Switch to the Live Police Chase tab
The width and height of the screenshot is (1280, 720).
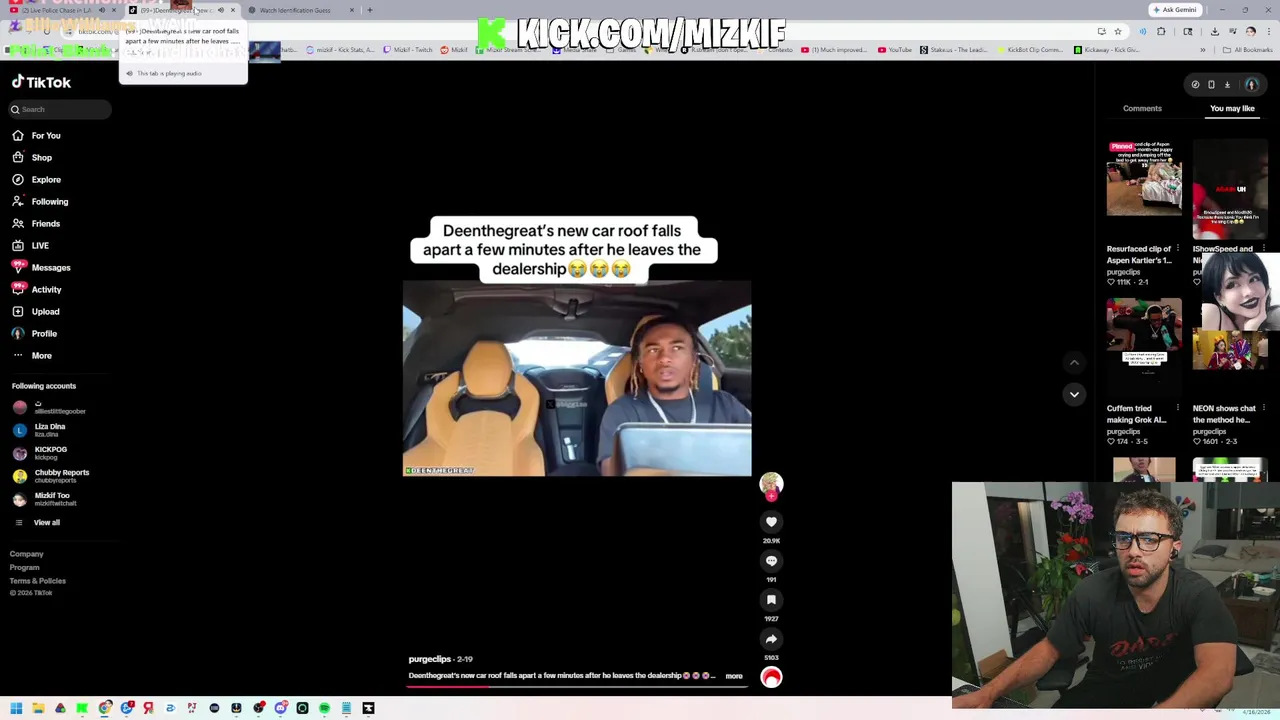point(57,10)
